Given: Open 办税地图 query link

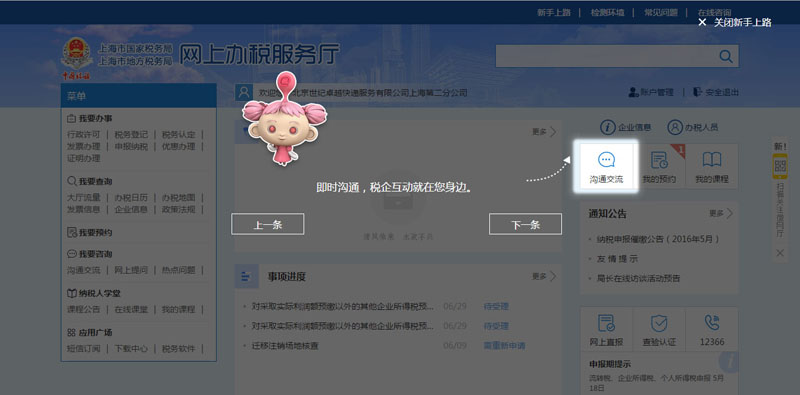Looking at the screenshot, I should 179,198.
